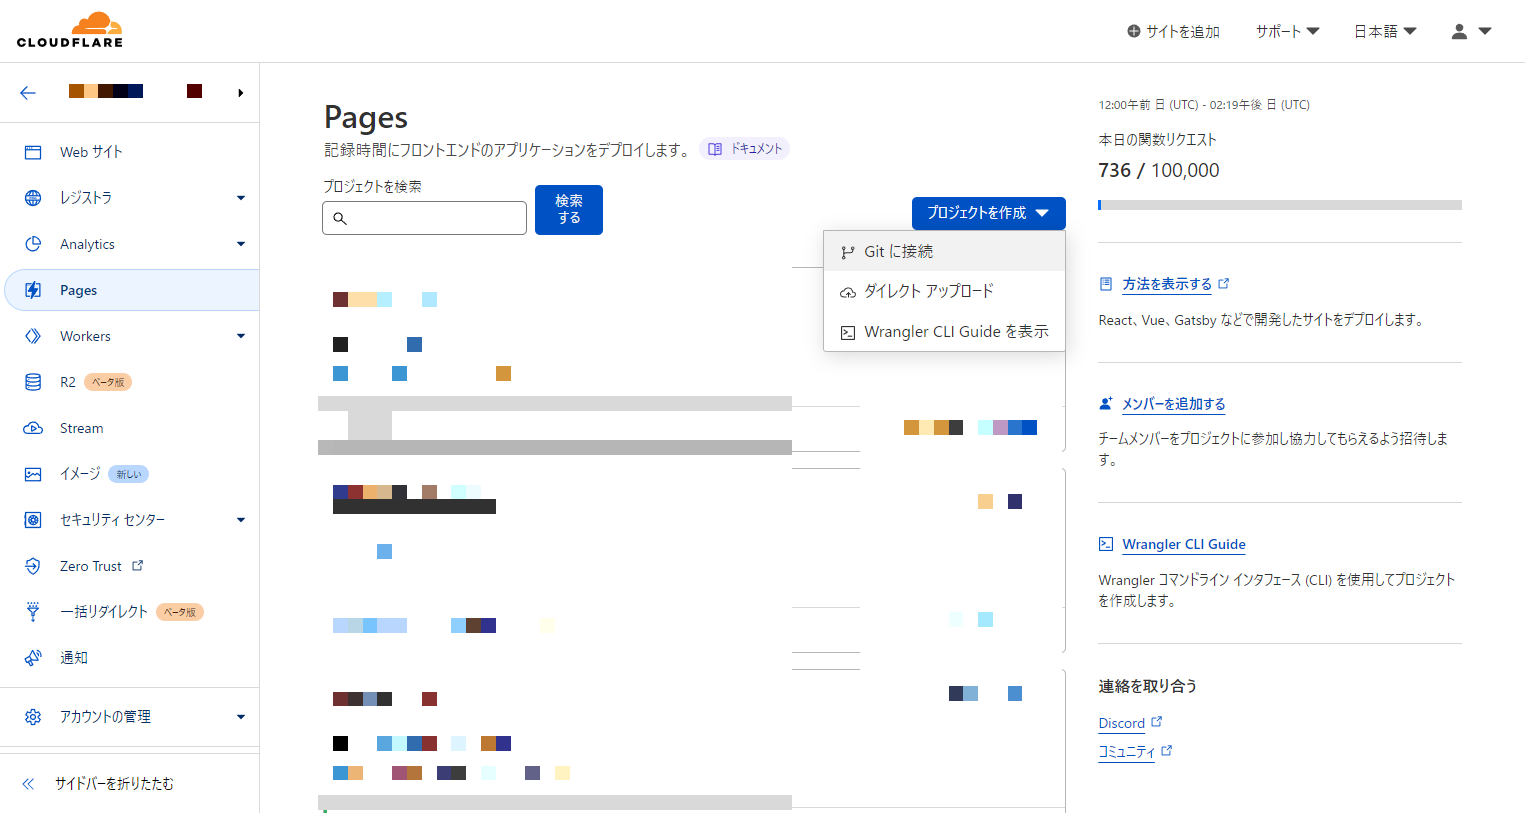
Task: Click the Web サイト sidebar icon
Action: click(32, 151)
